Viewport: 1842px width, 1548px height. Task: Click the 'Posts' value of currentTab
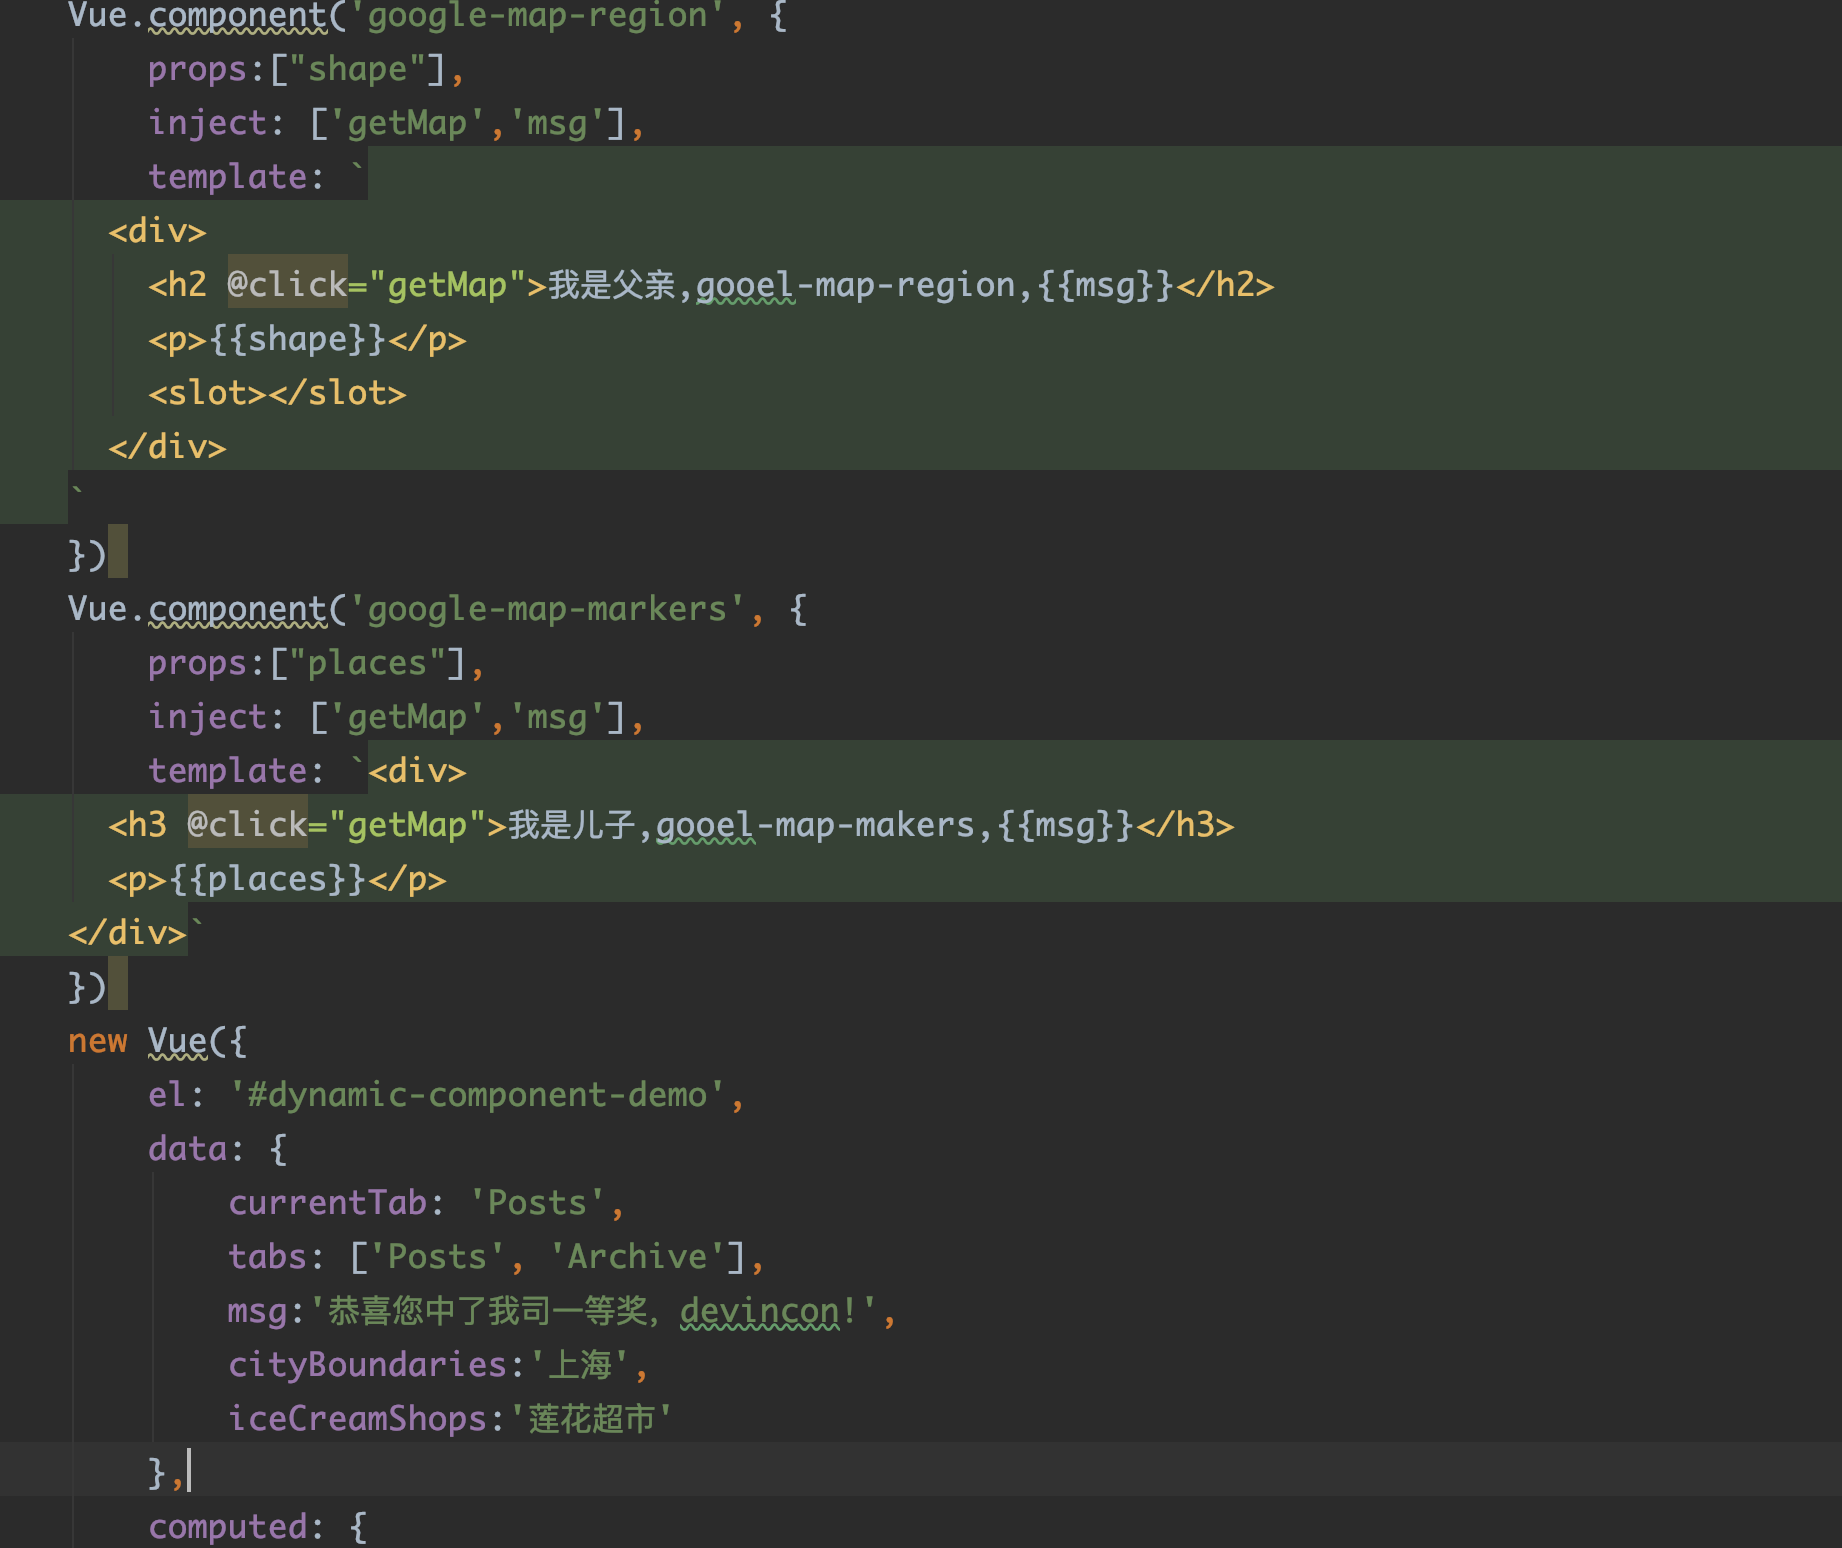point(537,1204)
